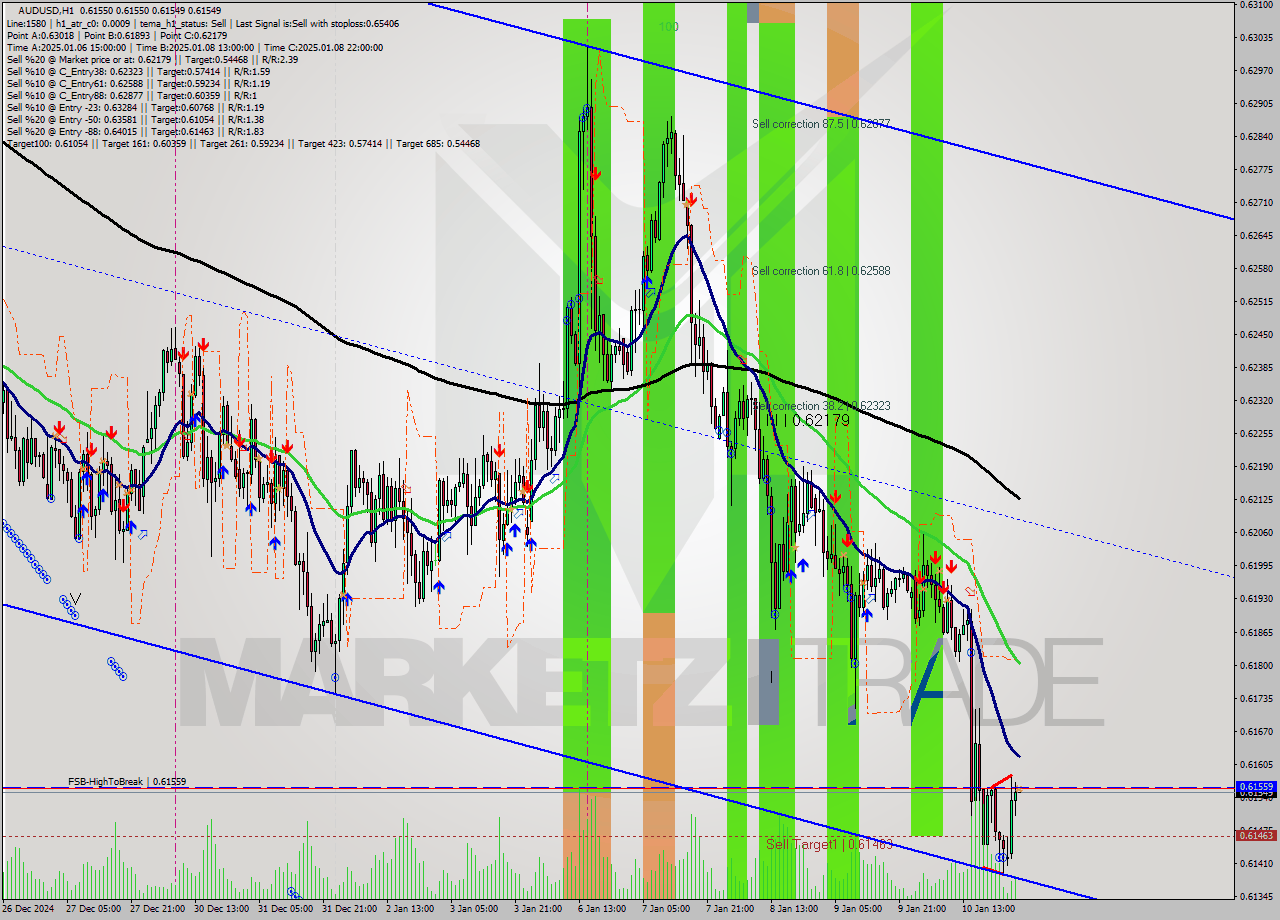The height and width of the screenshot is (920, 1280).
Task: Click the '26 Dec 2024' date label
Action: pyautogui.click(x=28, y=909)
